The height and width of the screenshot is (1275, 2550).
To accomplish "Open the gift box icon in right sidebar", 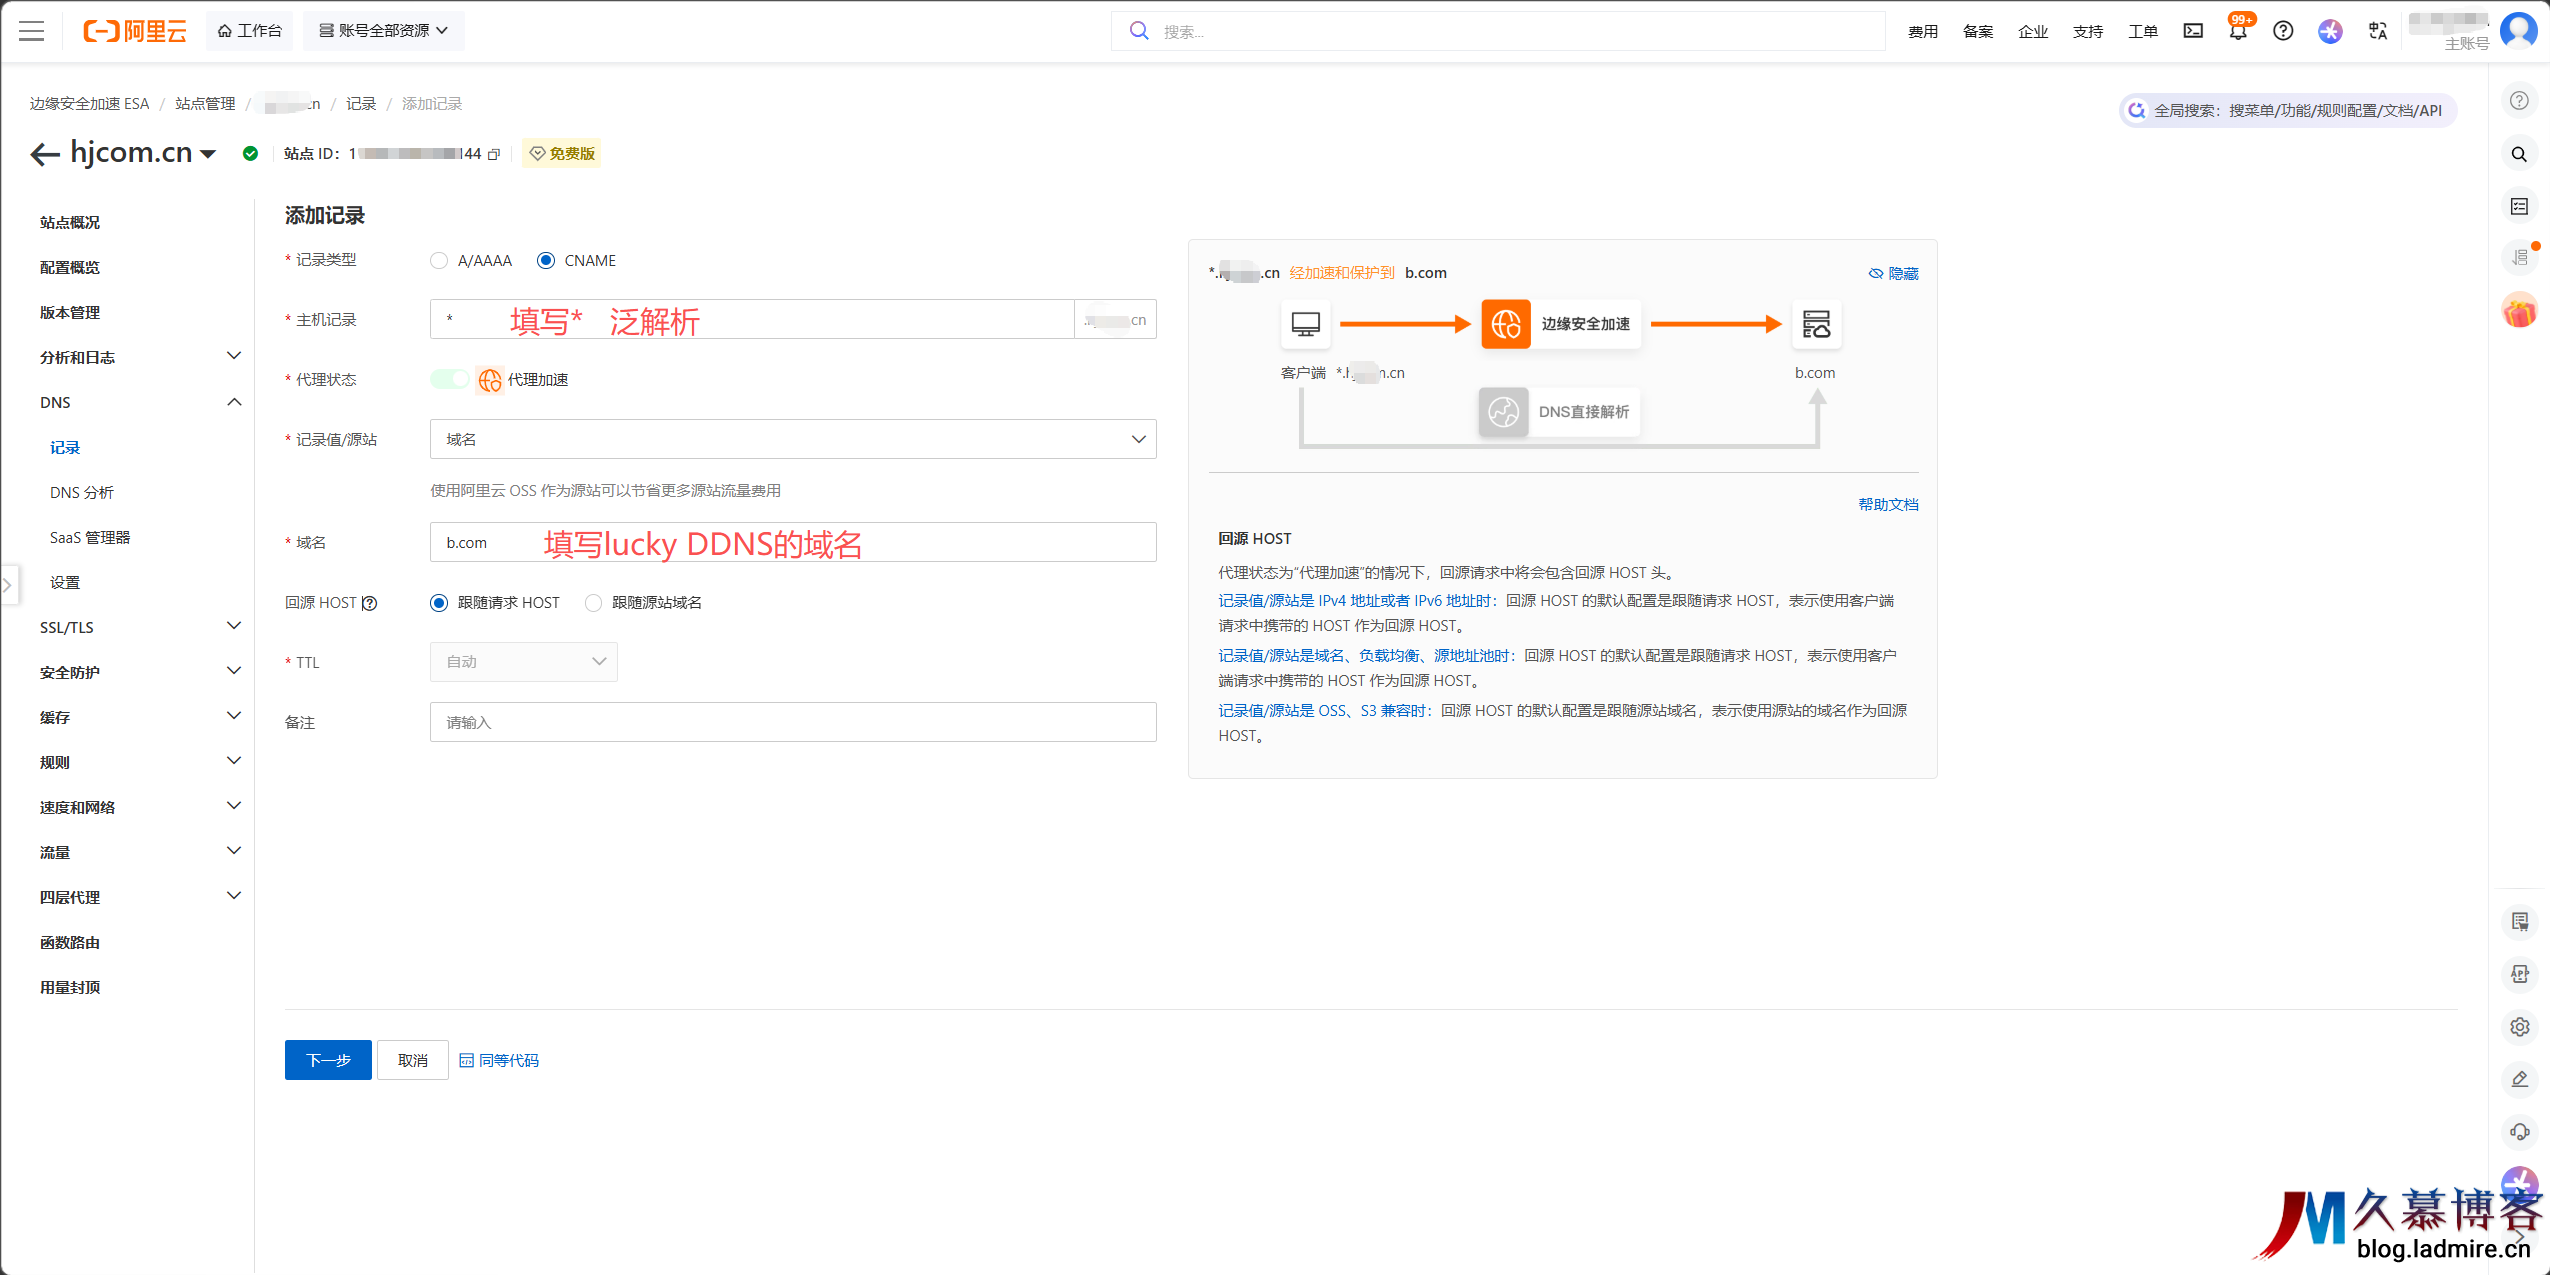I will pyautogui.click(x=2519, y=312).
